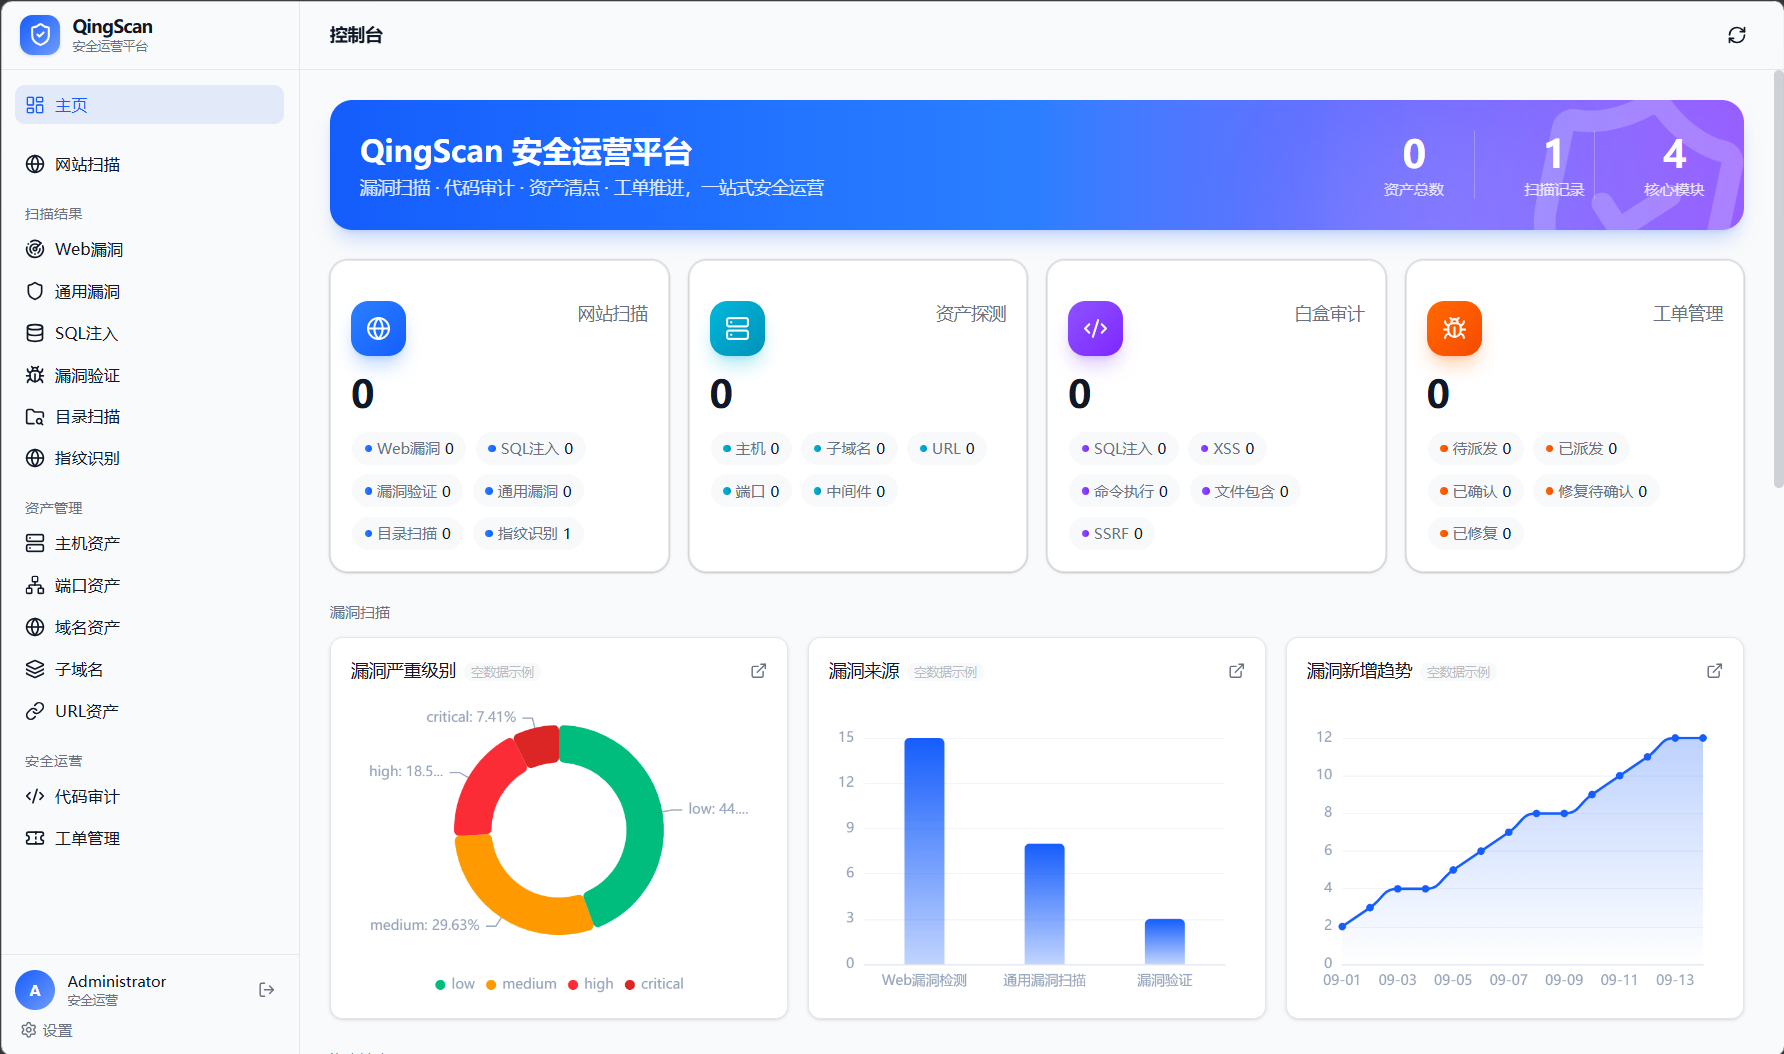
Task: Toggle the high legend item
Action: (591, 984)
